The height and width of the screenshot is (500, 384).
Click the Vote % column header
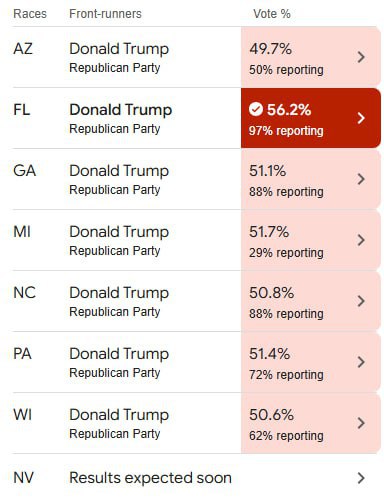(x=272, y=14)
